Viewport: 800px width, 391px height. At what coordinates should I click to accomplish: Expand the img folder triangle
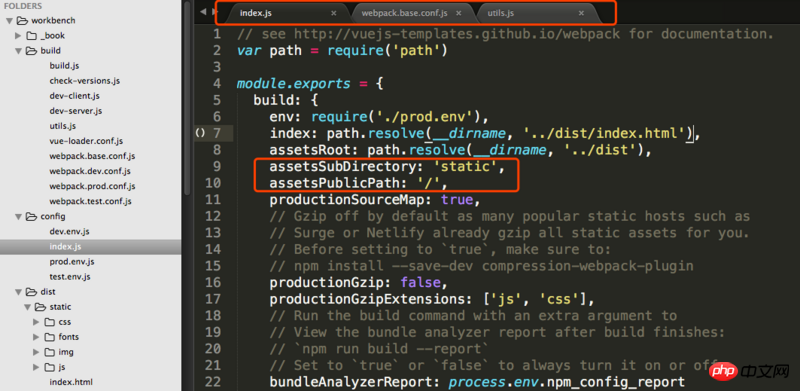(x=36, y=352)
